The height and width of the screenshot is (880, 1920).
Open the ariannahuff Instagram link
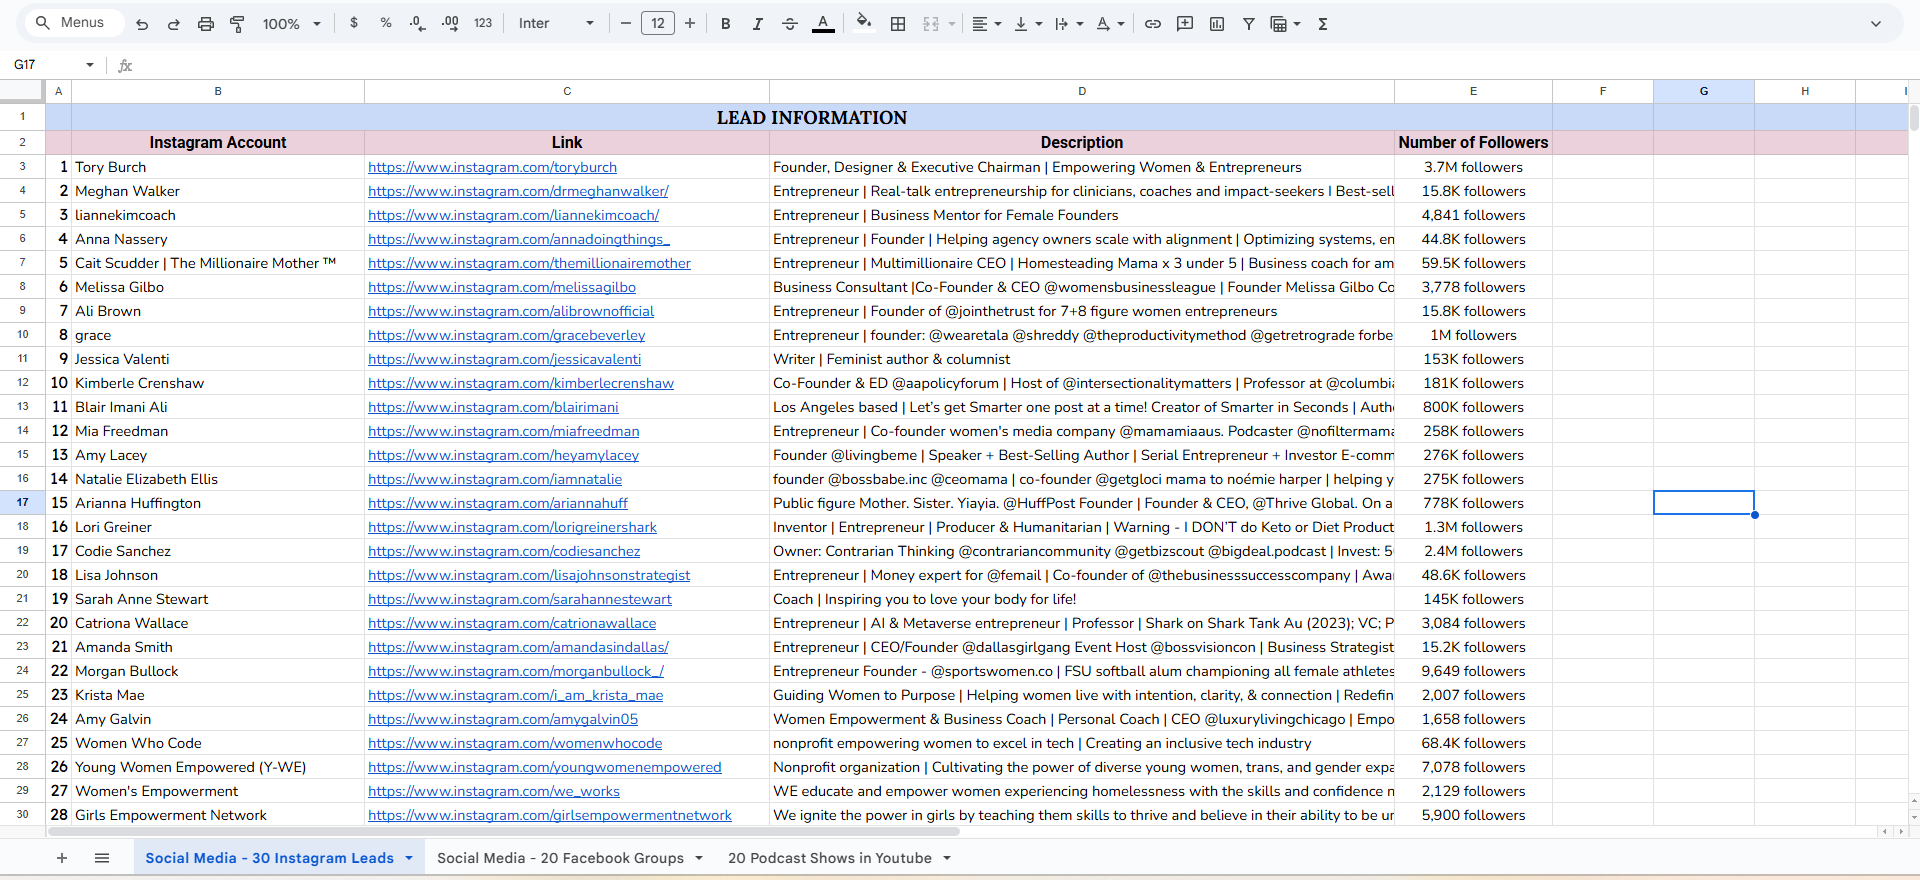click(x=498, y=504)
